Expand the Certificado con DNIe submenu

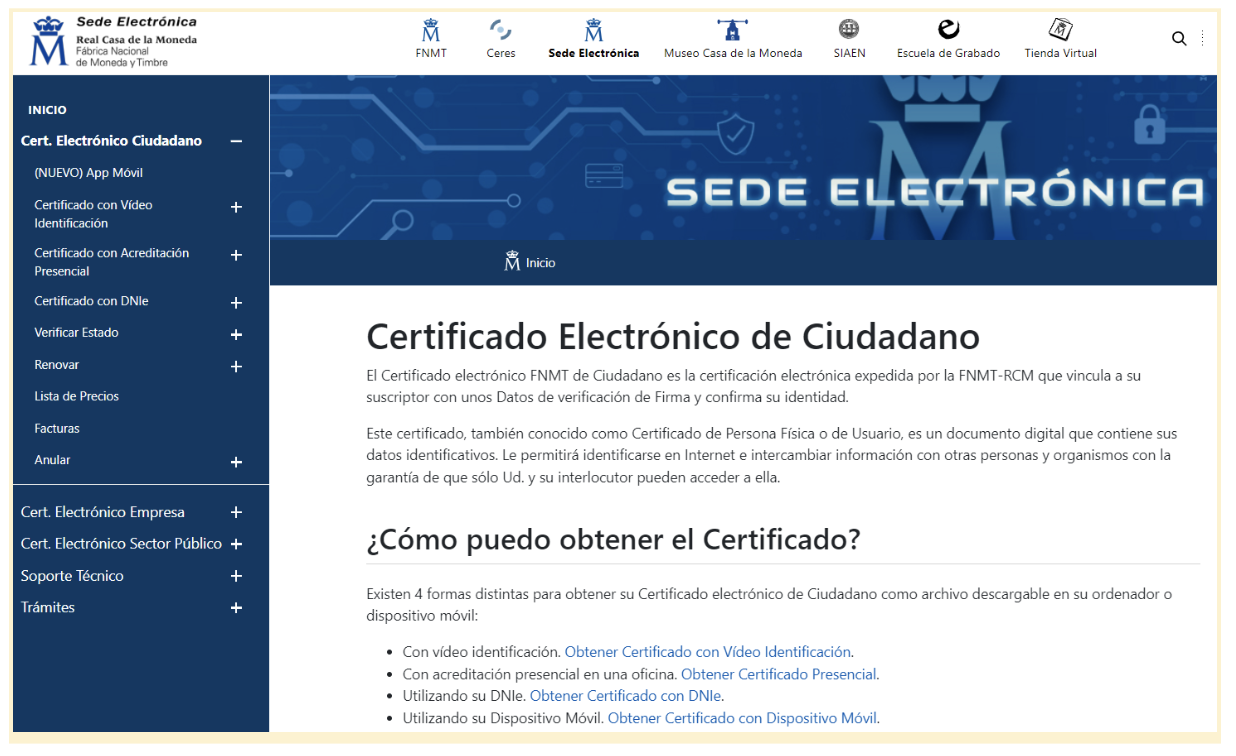(x=236, y=302)
